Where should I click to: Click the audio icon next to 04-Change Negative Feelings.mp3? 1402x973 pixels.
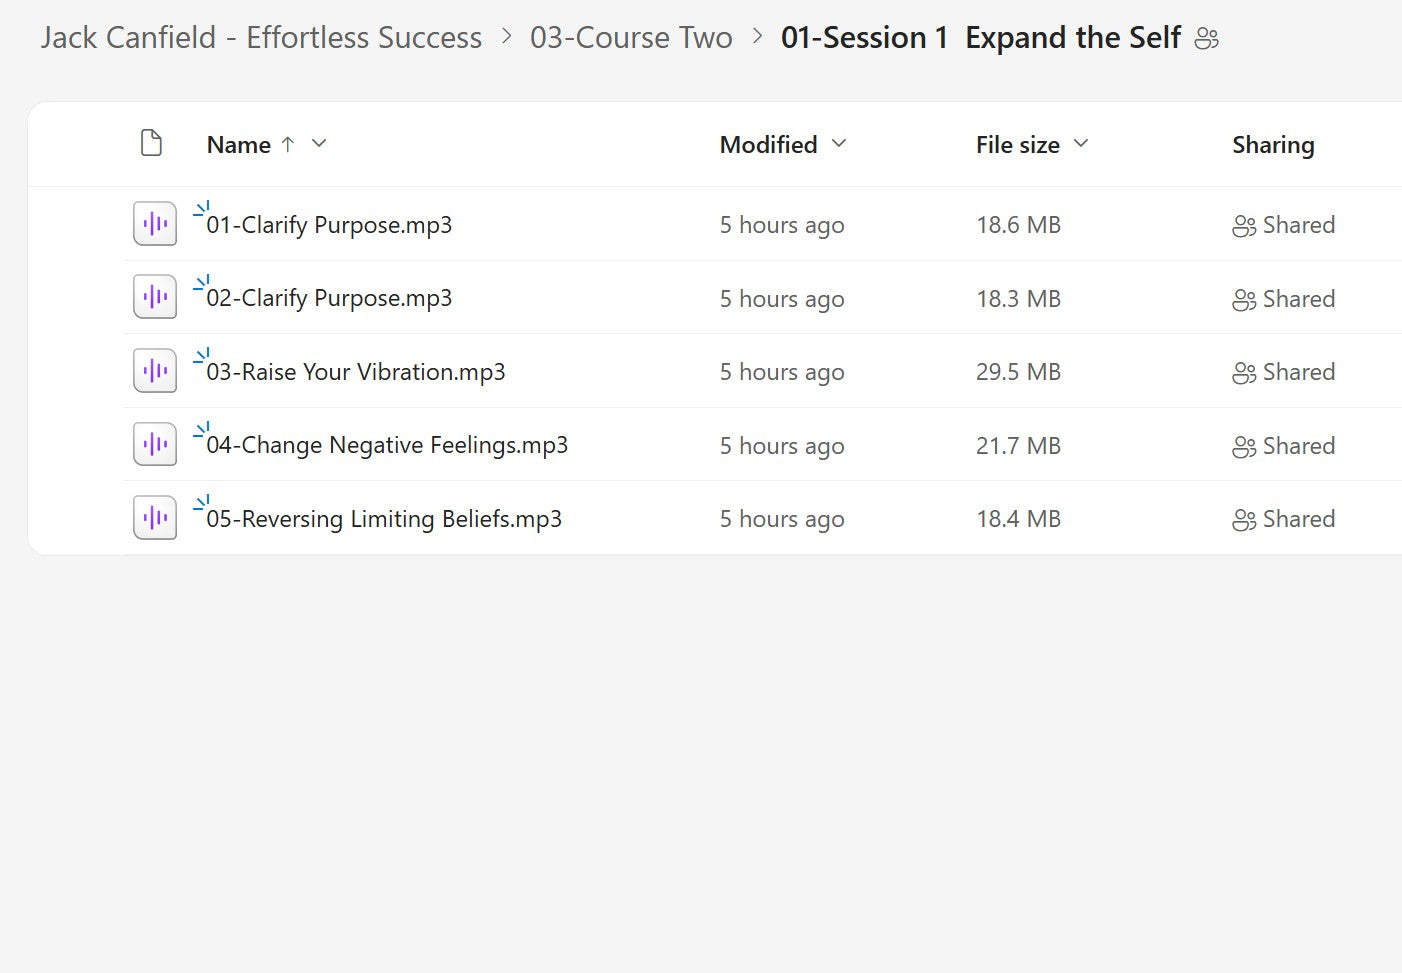[154, 443]
